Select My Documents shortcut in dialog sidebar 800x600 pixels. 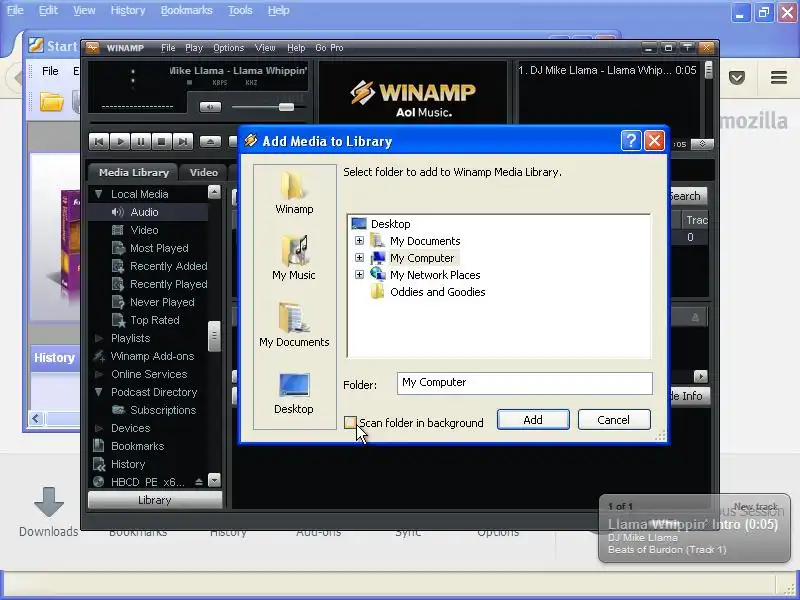294,324
